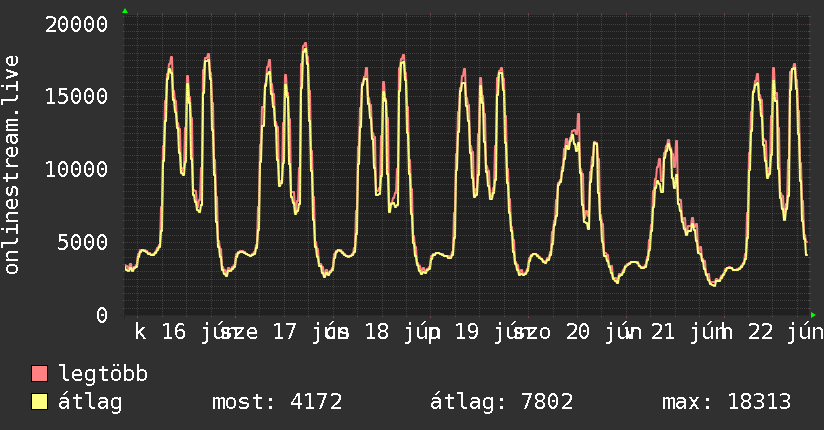This screenshot has height=430, width=824.
Task: Click the 10000 y-axis label
Action: 76,169
